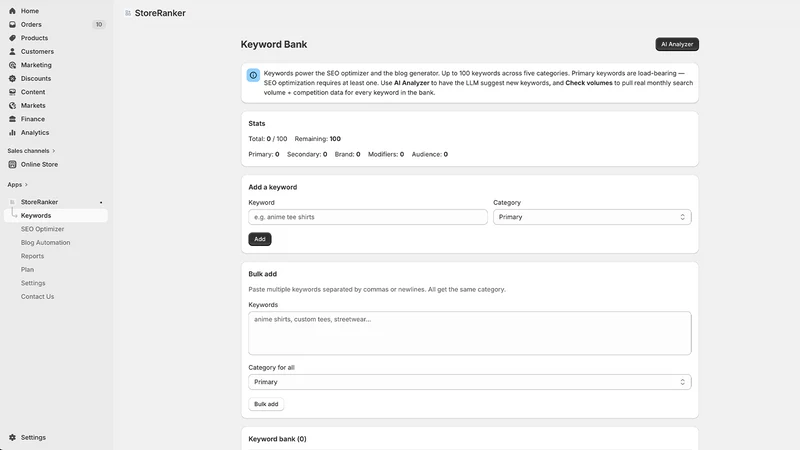Open the Reports page

(32, 256)
